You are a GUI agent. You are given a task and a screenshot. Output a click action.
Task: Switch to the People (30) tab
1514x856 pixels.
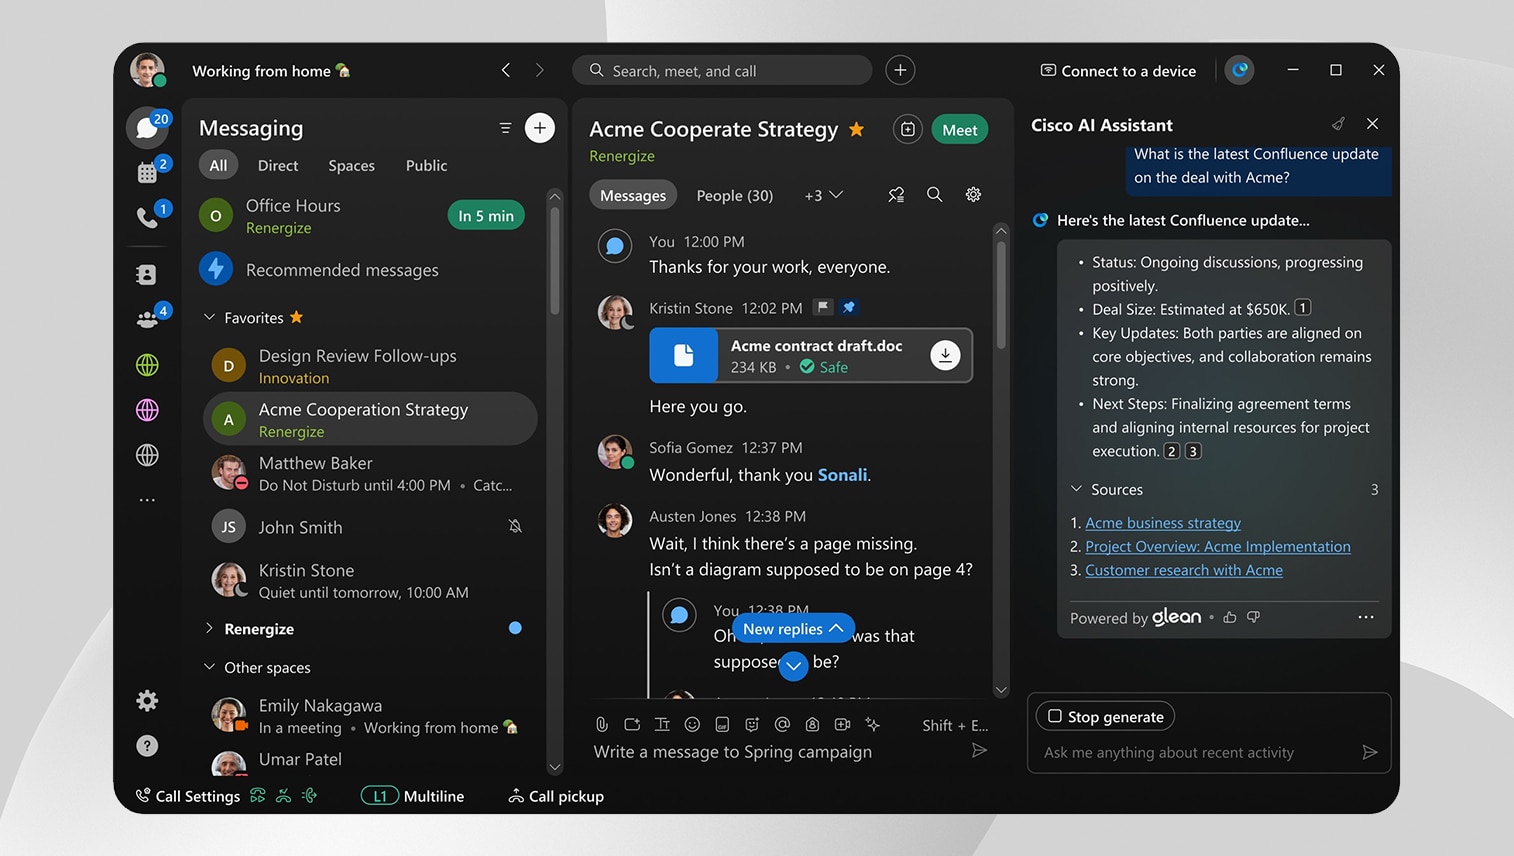coord(735,195)
